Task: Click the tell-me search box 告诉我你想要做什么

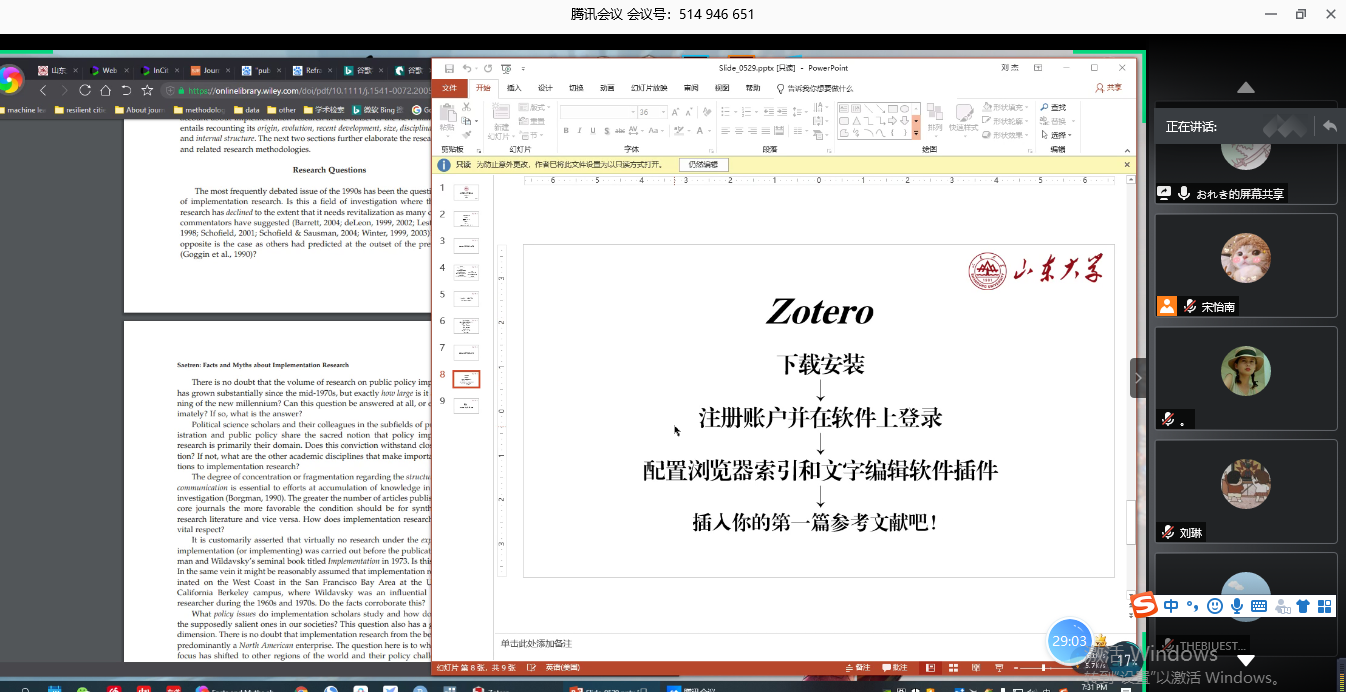Action: coord(814,88)
